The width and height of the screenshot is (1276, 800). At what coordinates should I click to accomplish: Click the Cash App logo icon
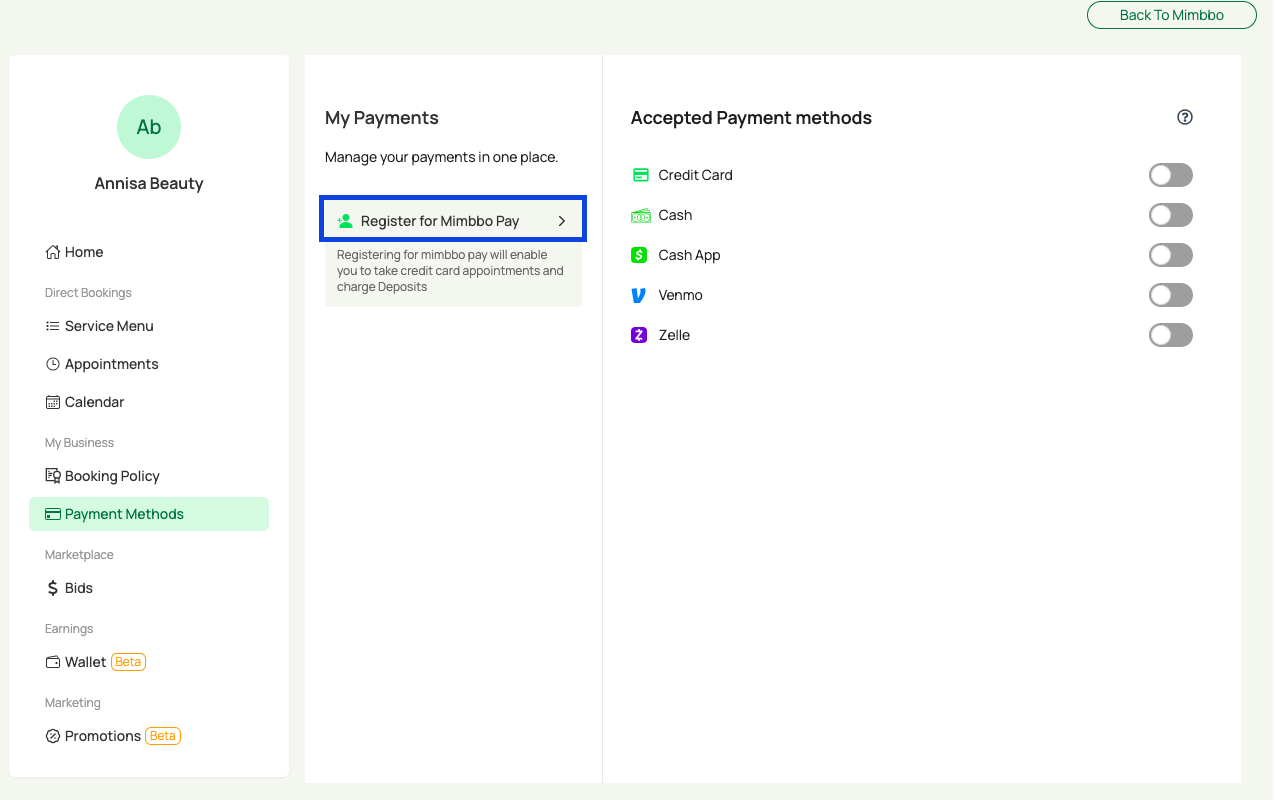tap(639, 255)
